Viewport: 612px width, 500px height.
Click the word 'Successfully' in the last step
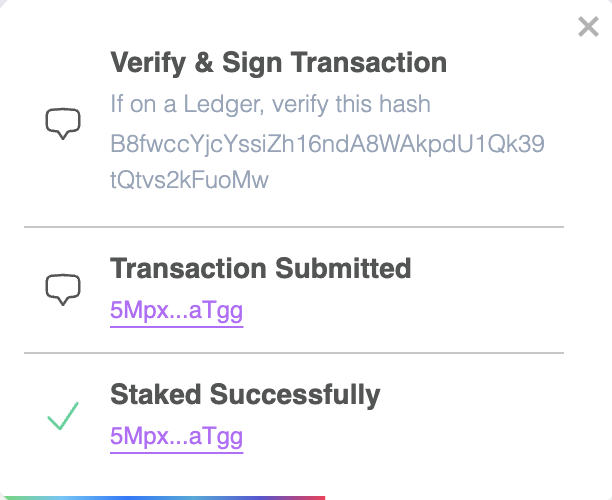(295, 395)
